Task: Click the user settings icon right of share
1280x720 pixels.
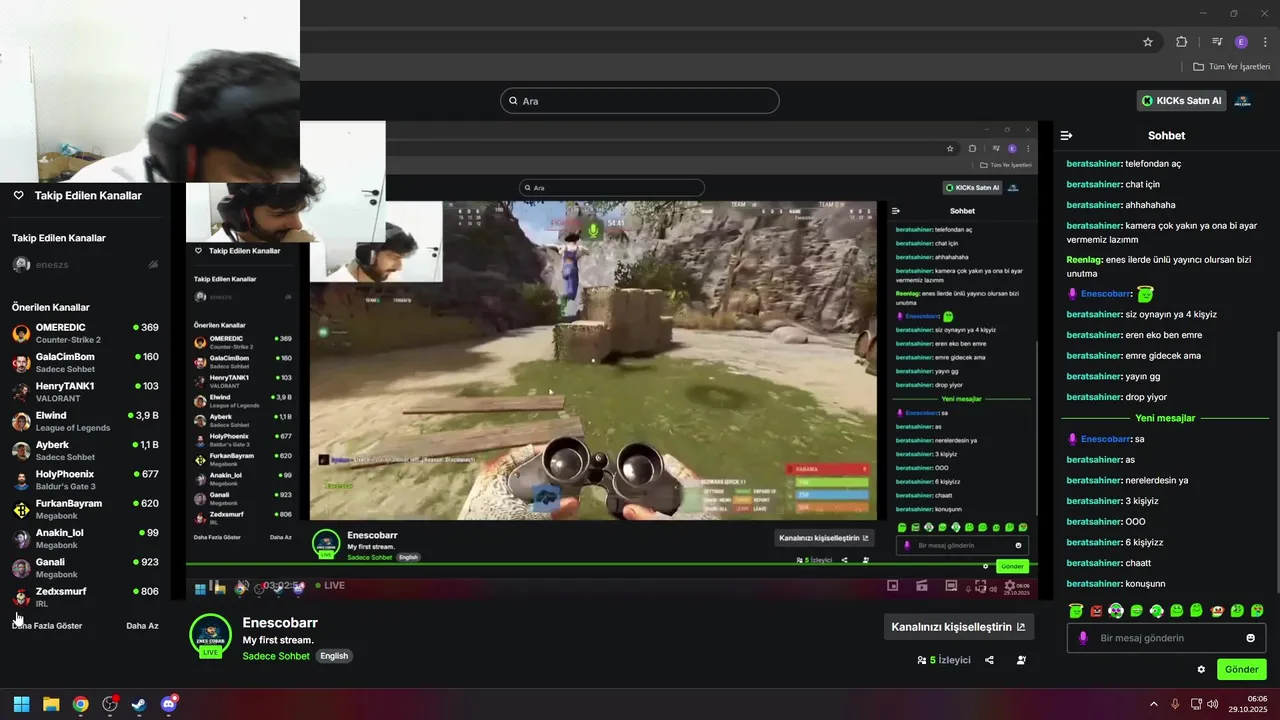Action: [x=1021, y=660]
